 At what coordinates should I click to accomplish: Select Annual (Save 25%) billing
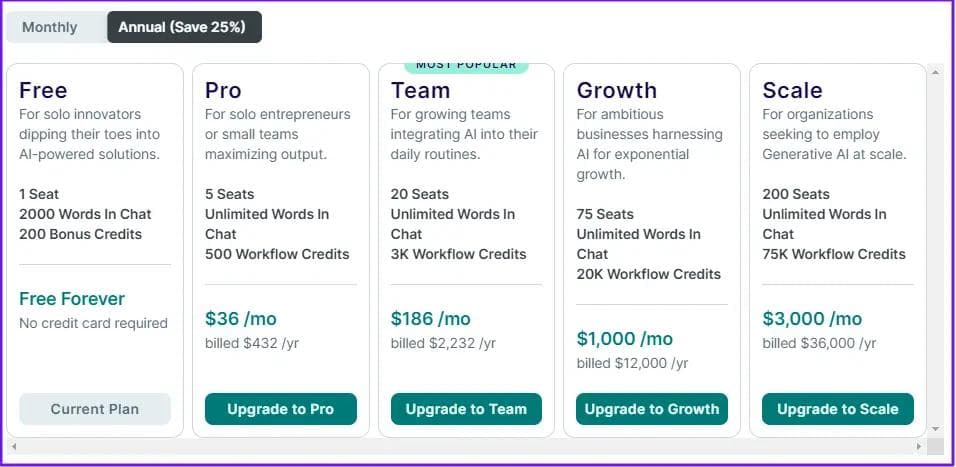pos(182,27)
